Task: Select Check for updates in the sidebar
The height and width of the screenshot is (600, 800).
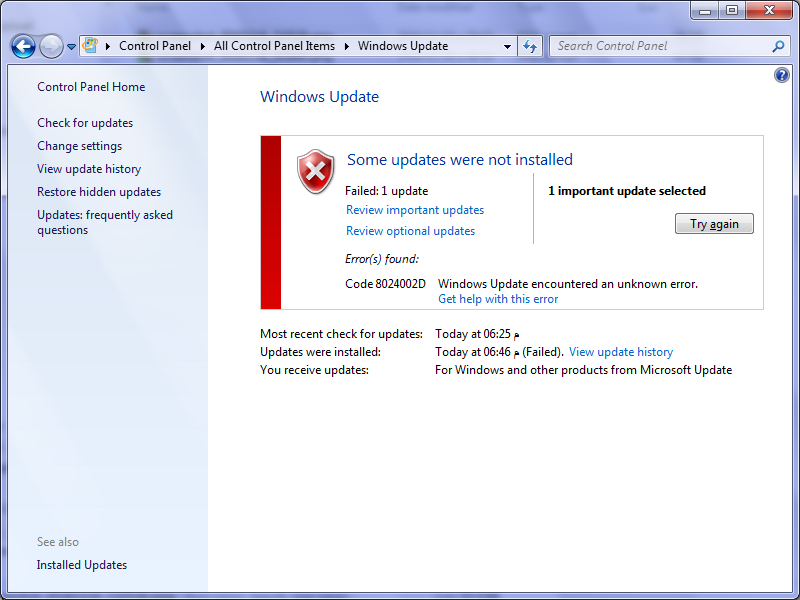Action: coord(85,123)
